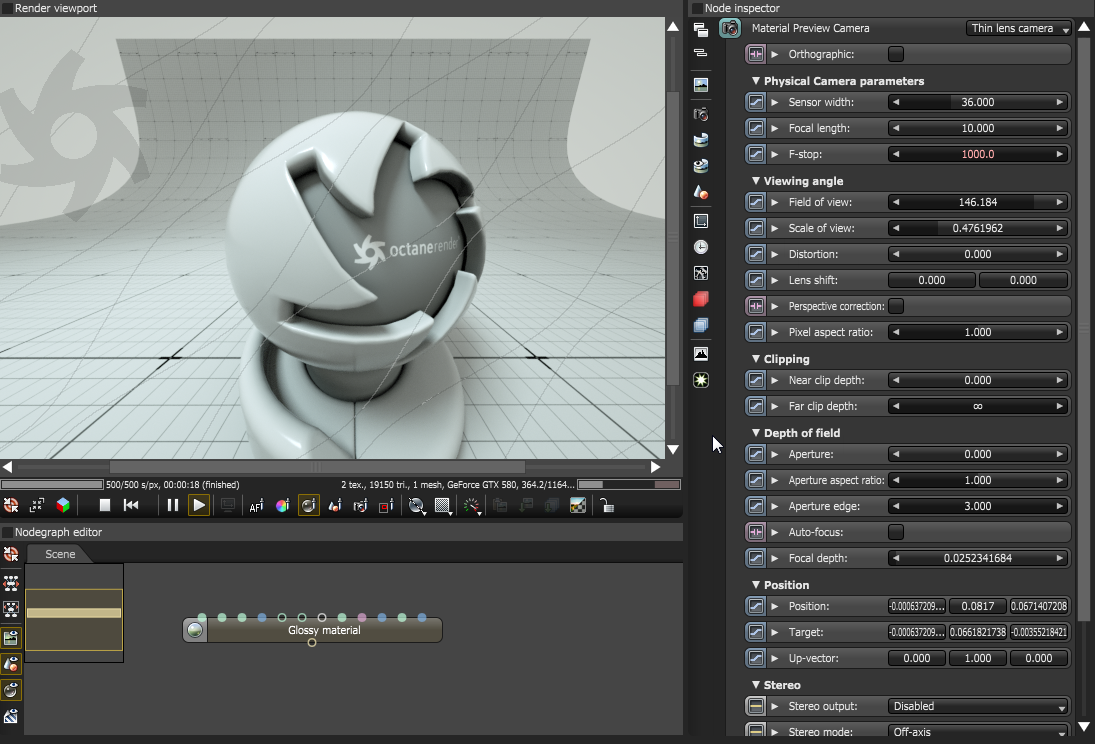
Task: Click the clock icon in inspector sidebar
Action: (700, 247)
